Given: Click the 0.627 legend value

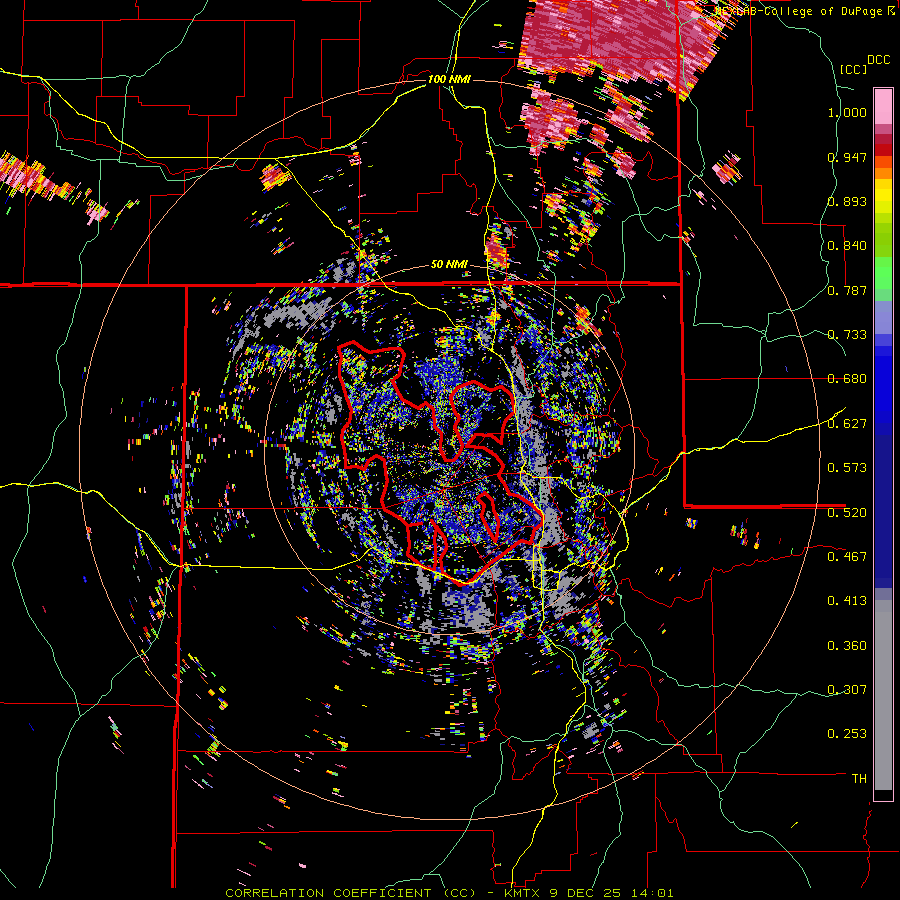Looking at the screenshot, I should coord(847,424).
